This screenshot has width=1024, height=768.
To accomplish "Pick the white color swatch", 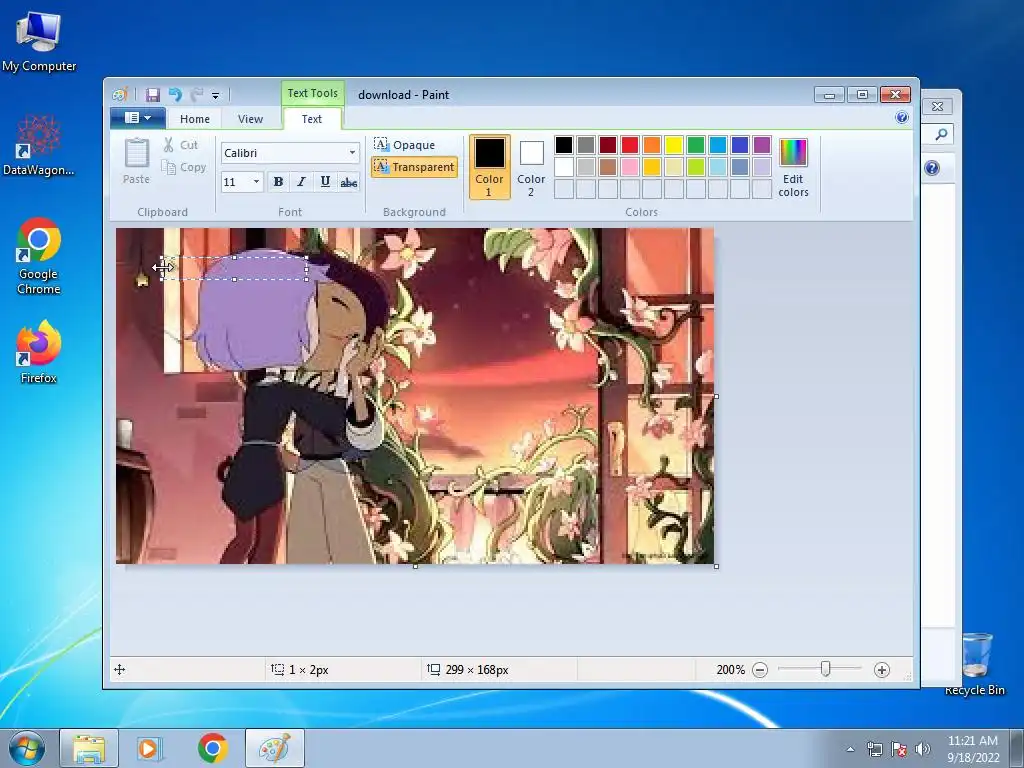I will click(564, 167).
